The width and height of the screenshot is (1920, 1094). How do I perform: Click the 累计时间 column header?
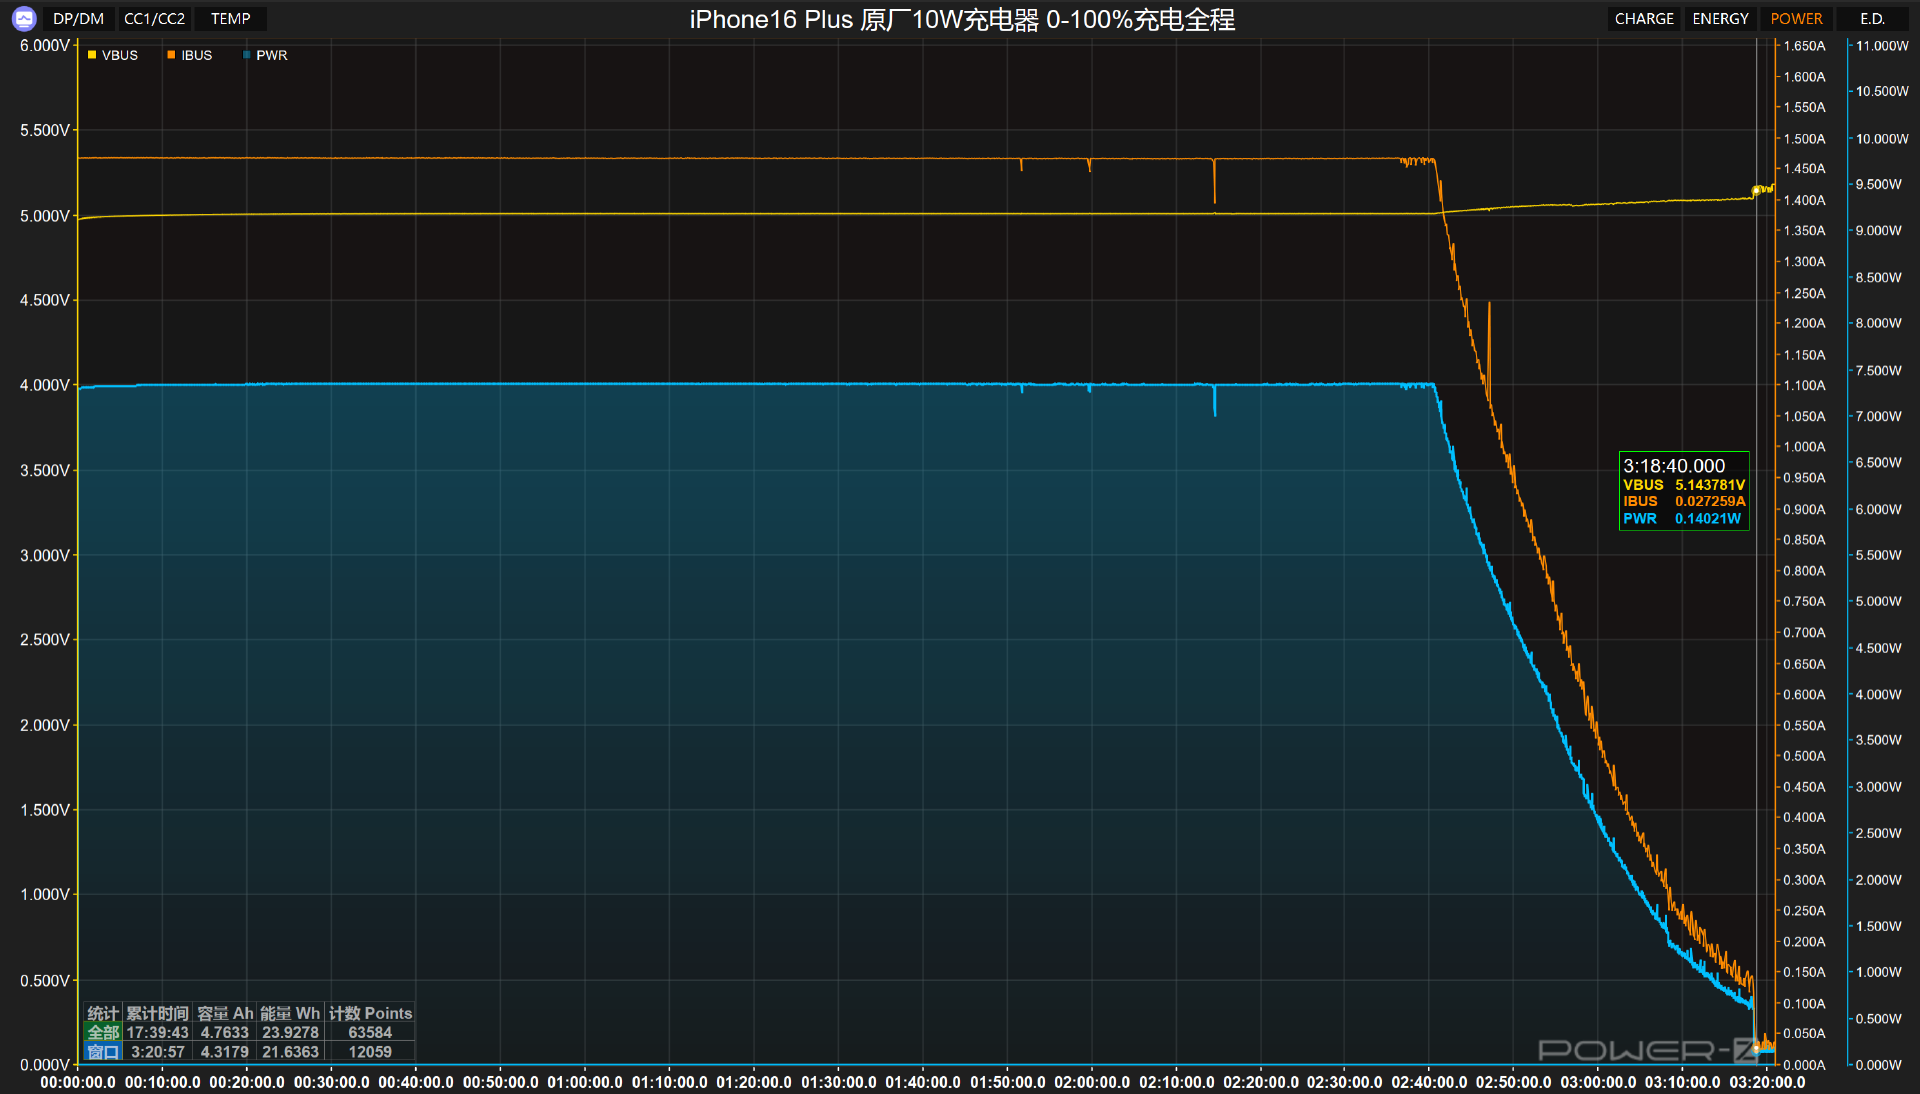point(157,1013)
